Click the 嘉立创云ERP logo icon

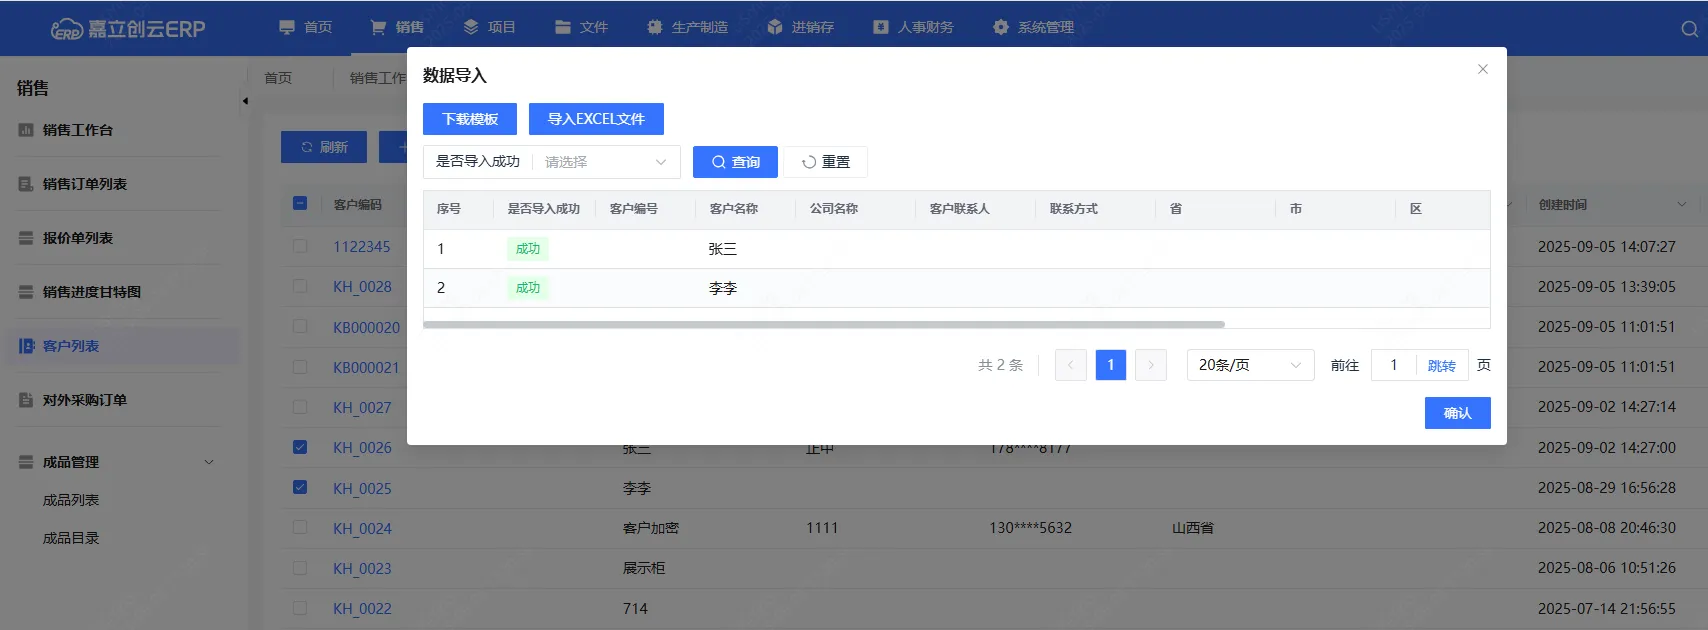coord(67,29)
